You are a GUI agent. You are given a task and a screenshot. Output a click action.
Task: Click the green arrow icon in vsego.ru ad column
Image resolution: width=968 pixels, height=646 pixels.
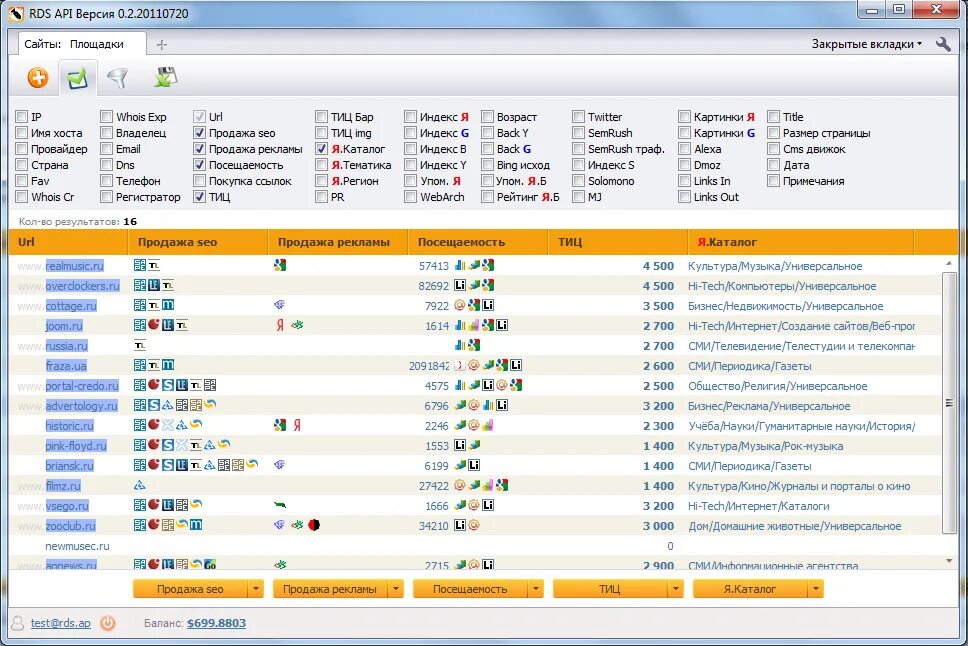pos(280,505)
